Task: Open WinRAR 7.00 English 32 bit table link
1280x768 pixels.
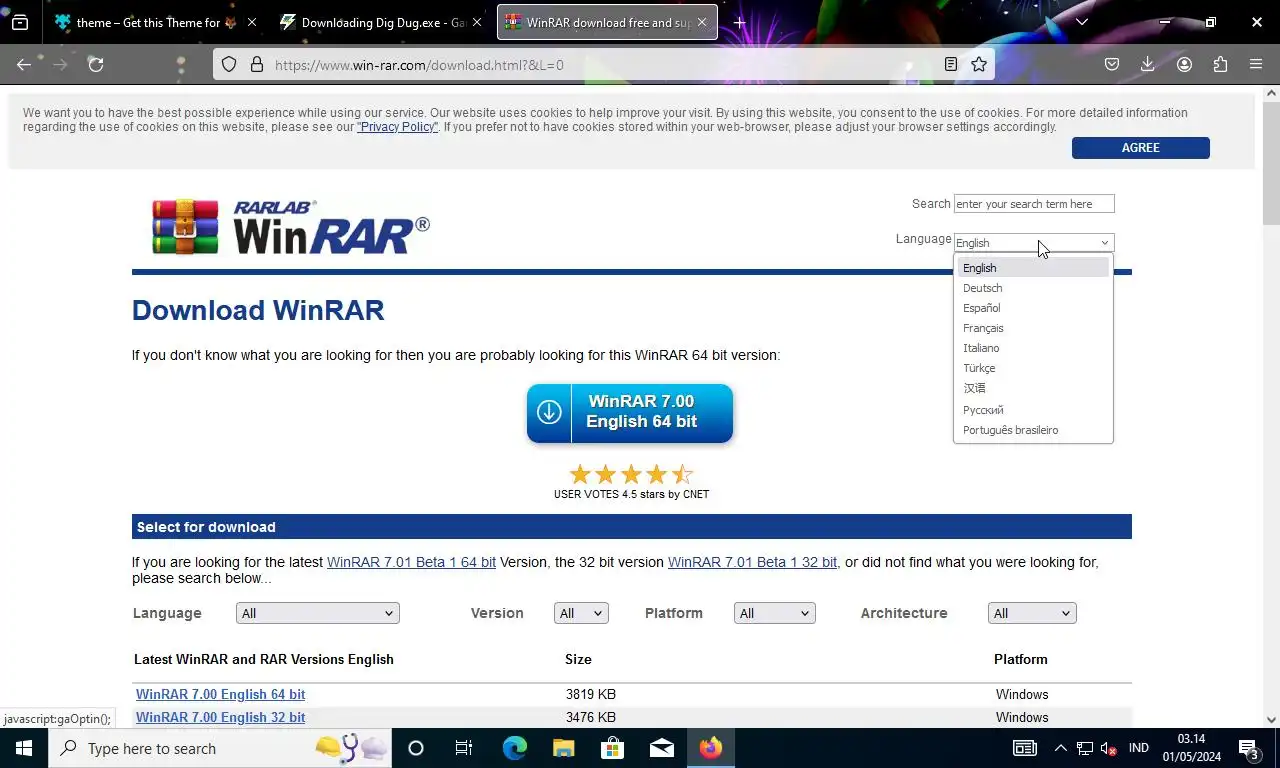Action: [221, 717]
